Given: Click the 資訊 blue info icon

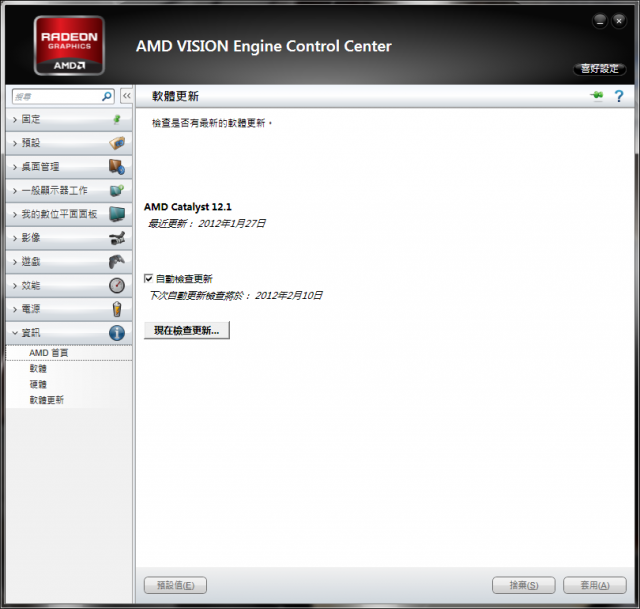Looking at the screenshot, I should point(117,333).
